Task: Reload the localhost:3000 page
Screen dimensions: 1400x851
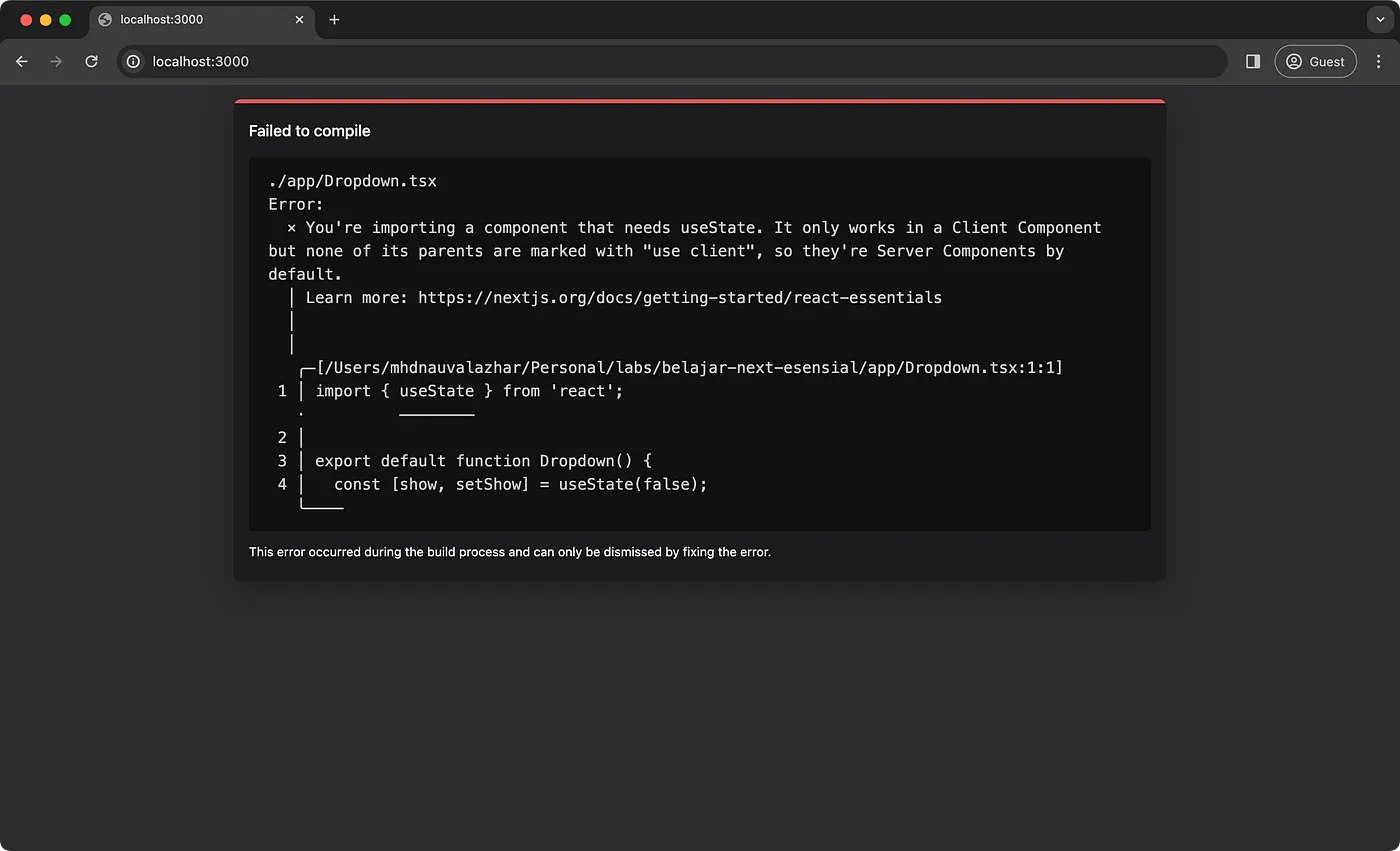Action: (x=91, y=61)
